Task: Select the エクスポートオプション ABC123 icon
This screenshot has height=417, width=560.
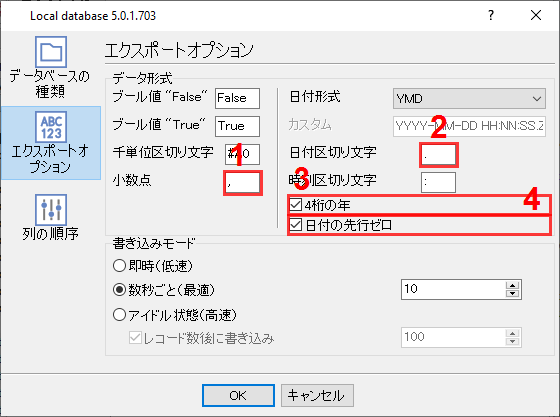Action: click(51, 127)
